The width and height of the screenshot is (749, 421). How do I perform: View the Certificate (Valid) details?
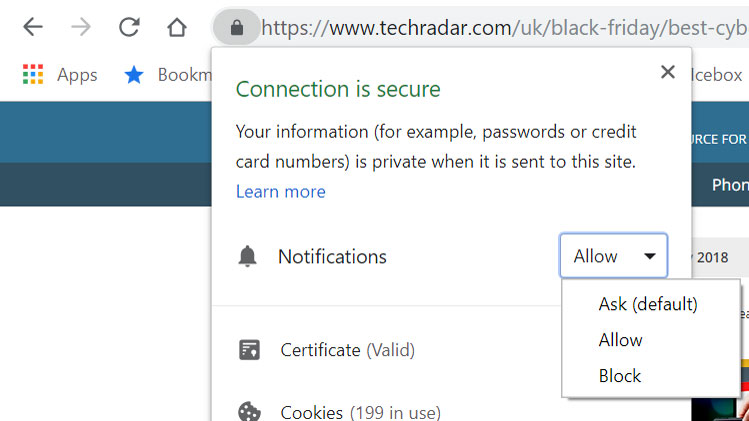coord(347,350)
